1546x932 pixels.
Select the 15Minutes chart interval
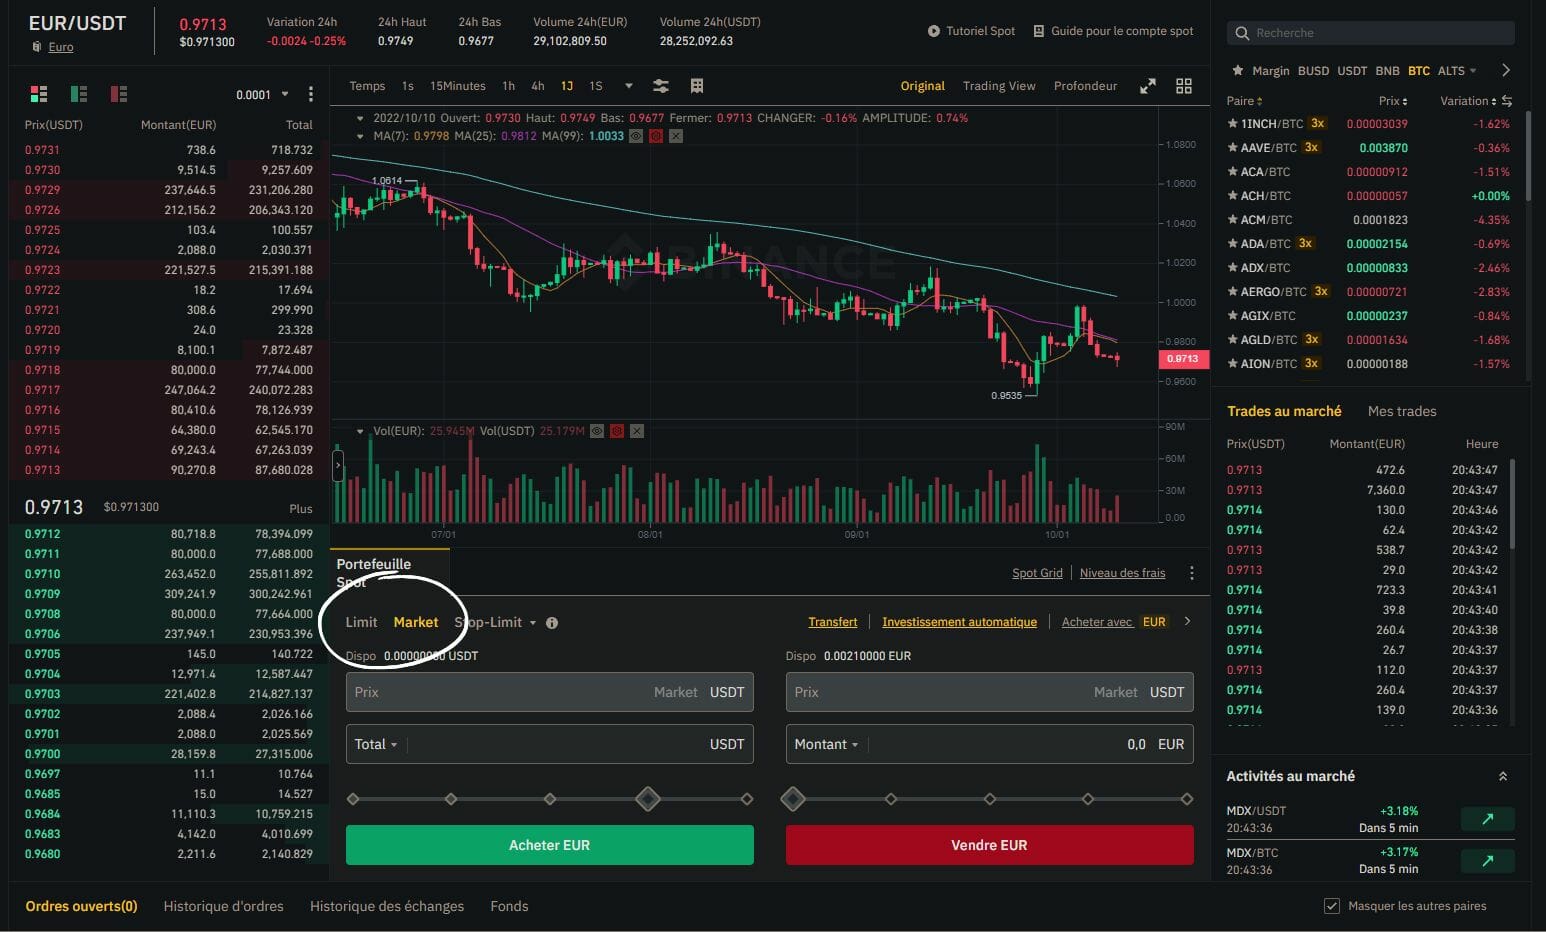point(457,86)
